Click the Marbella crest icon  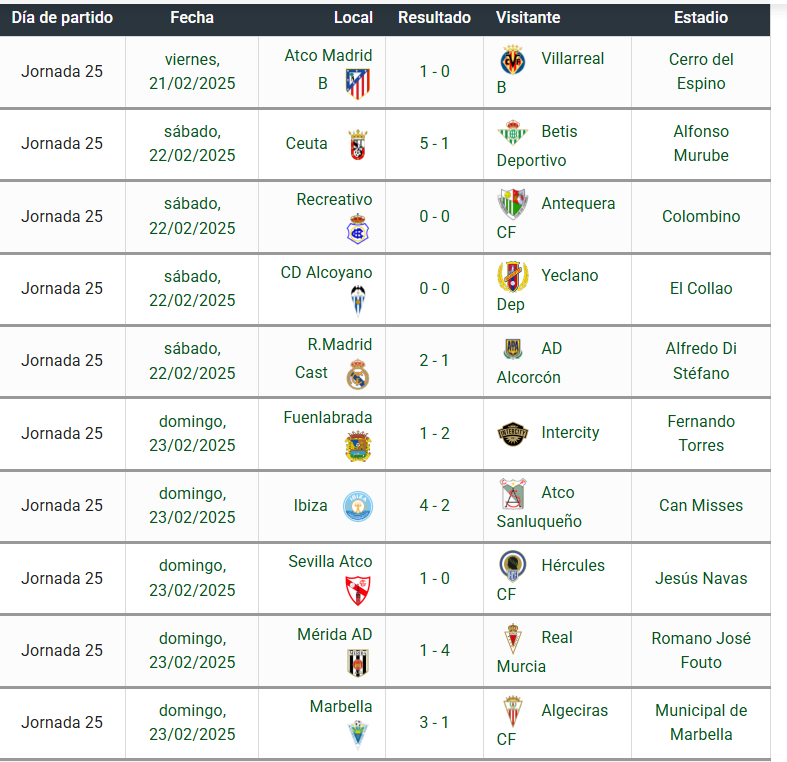click(358, 735)
